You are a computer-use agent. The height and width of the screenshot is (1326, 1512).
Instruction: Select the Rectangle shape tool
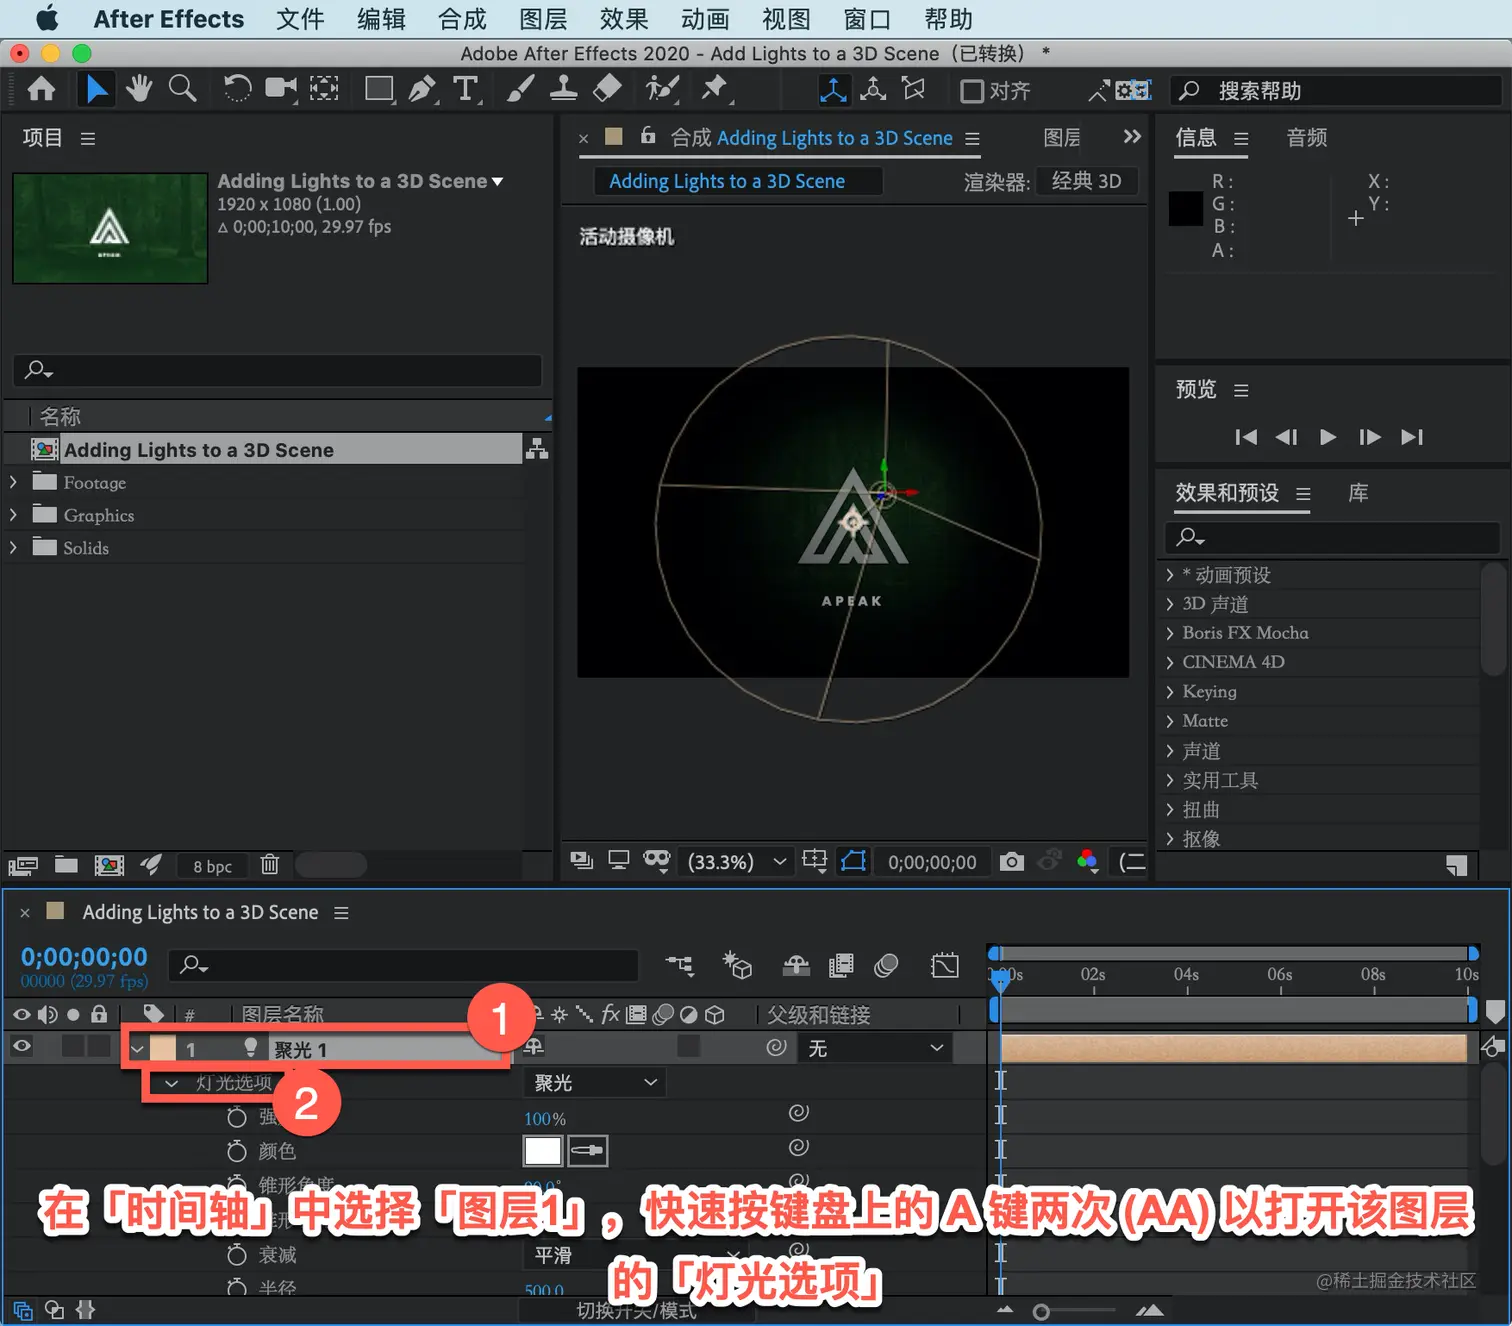(x=379, y=90)
